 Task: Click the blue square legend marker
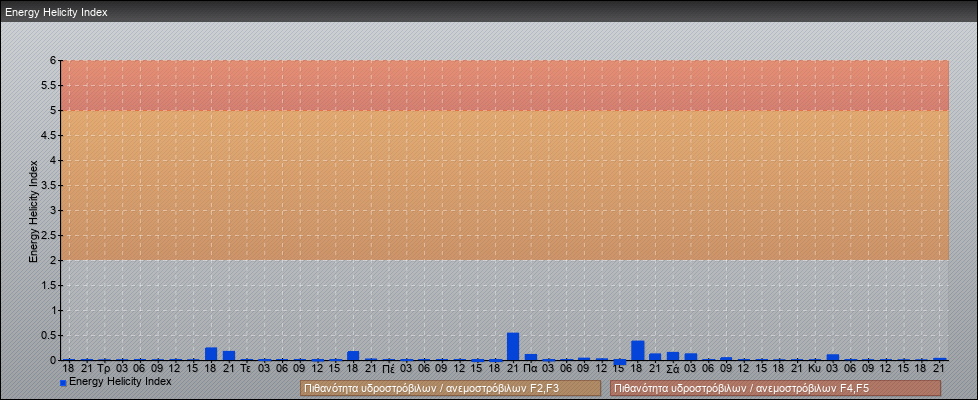63,383
